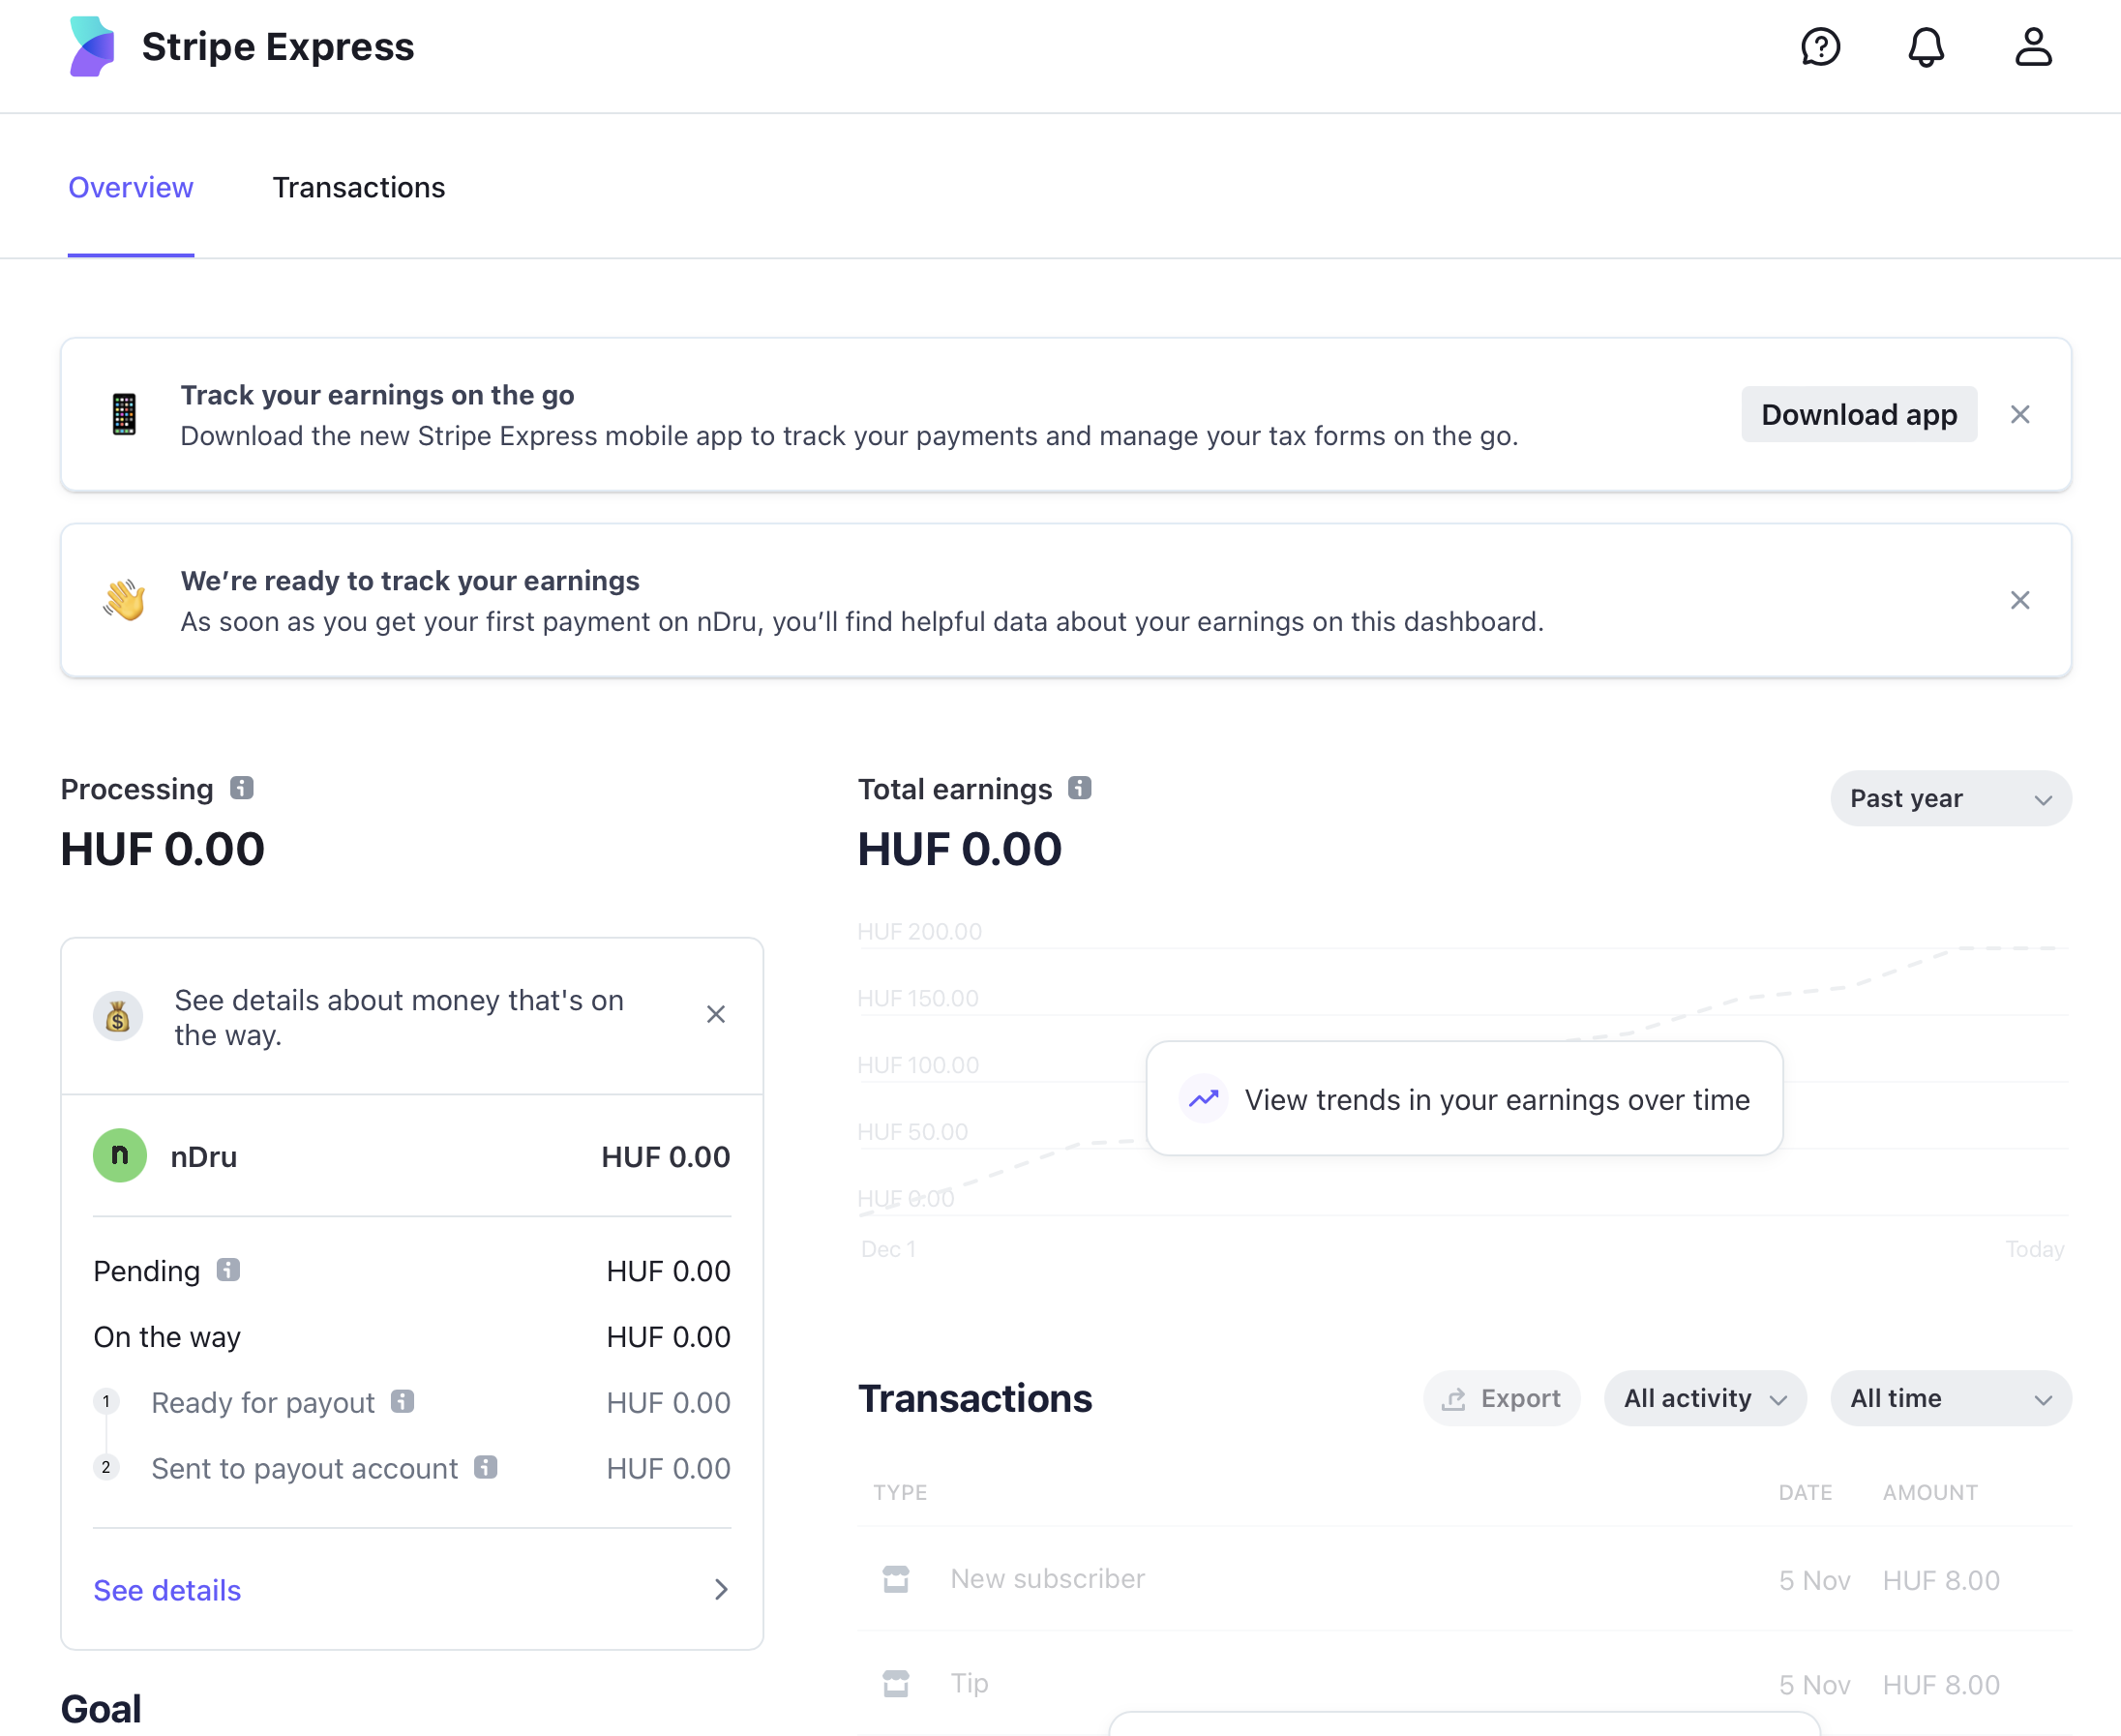Click the Sent to payout account label
Viewport: 2121px width, 1736px height.
[304, 1469]
